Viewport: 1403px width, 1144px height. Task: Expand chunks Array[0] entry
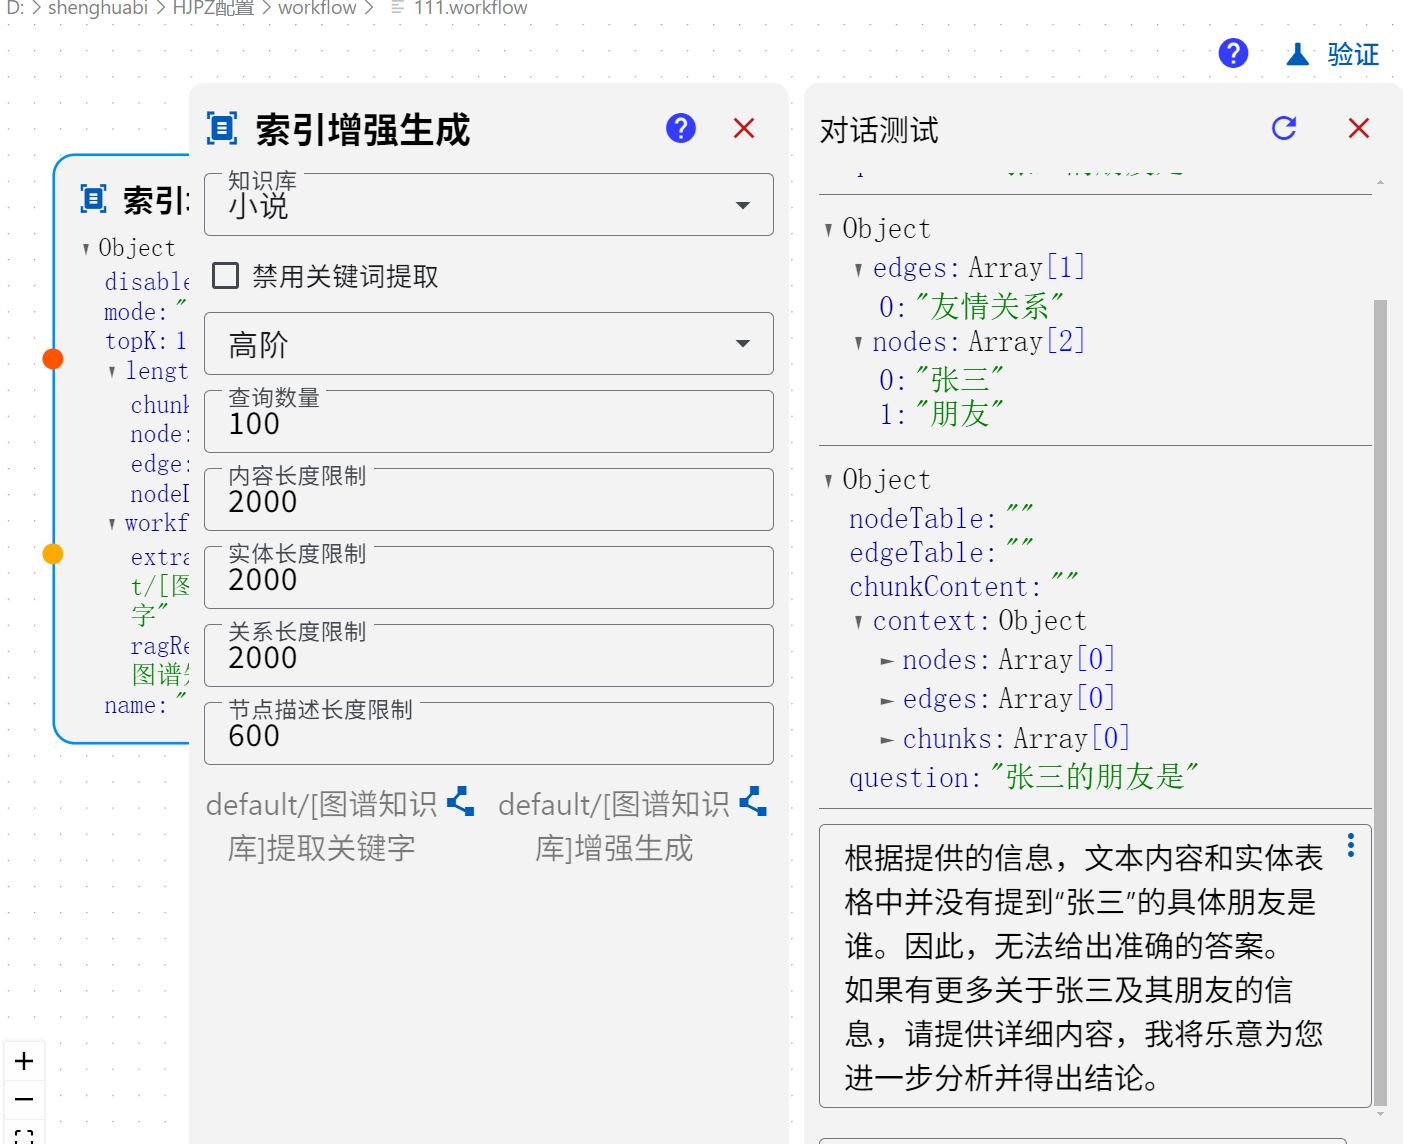click(886, 740)
